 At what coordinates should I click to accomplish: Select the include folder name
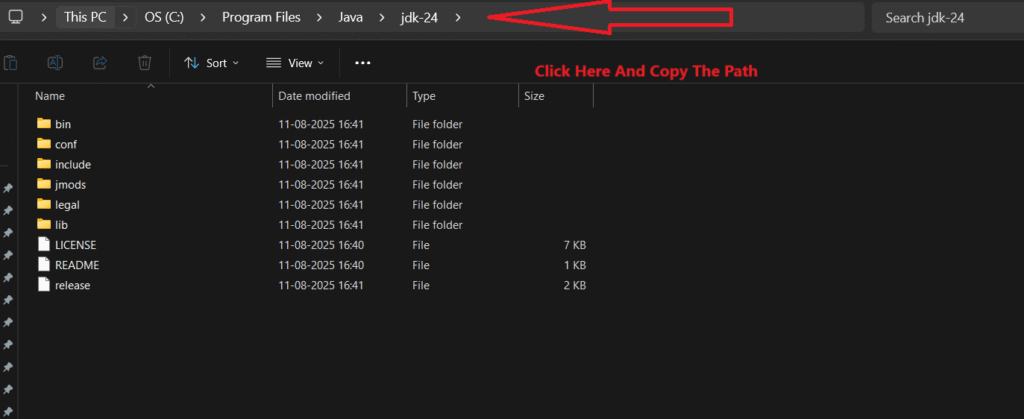(x=72, y=164)
